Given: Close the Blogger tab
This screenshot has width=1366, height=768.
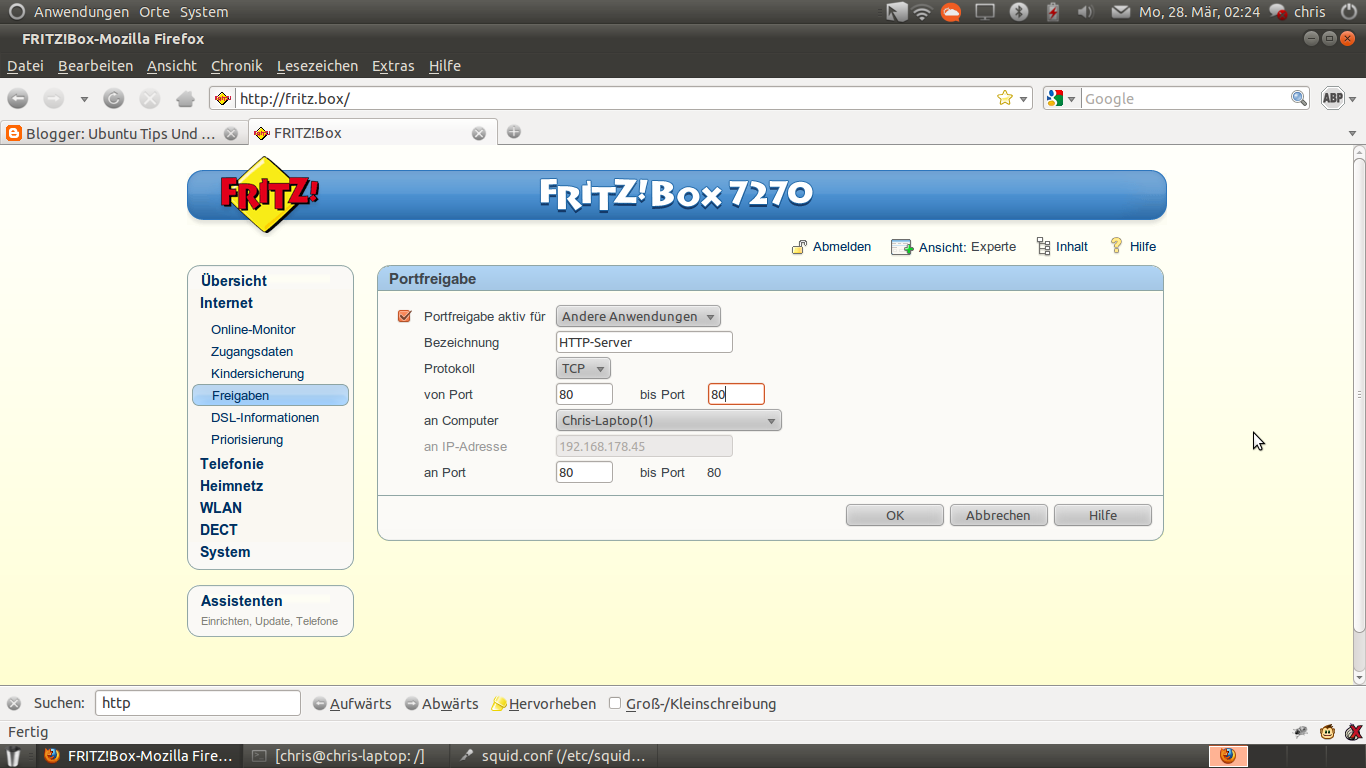Looking at the screenshot, I should [x=231, y=133].
